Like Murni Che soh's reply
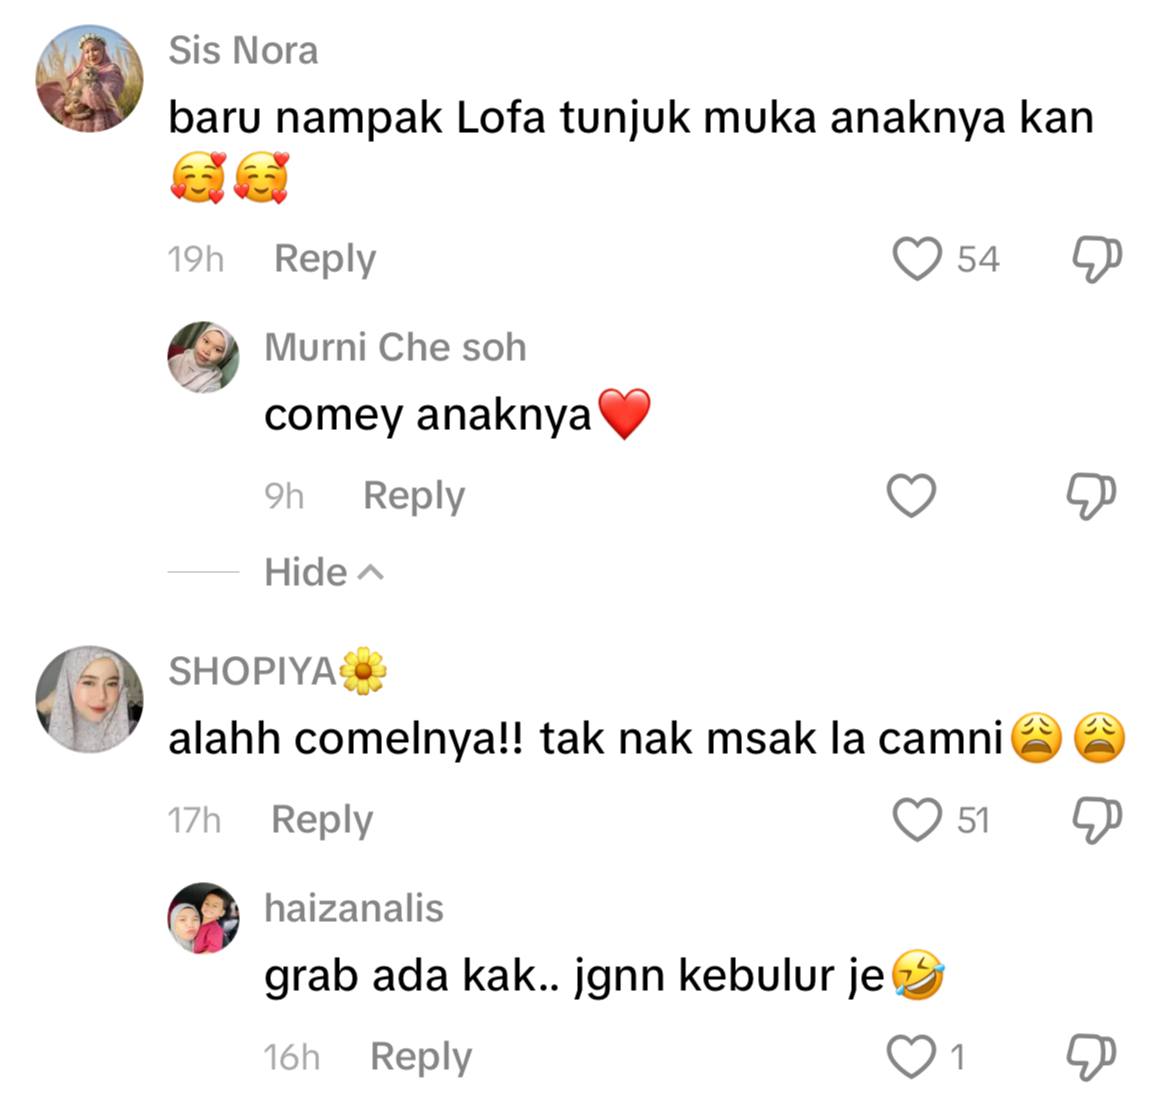The width and height of the screenshot is (1169, 1116). click(911, 496)
